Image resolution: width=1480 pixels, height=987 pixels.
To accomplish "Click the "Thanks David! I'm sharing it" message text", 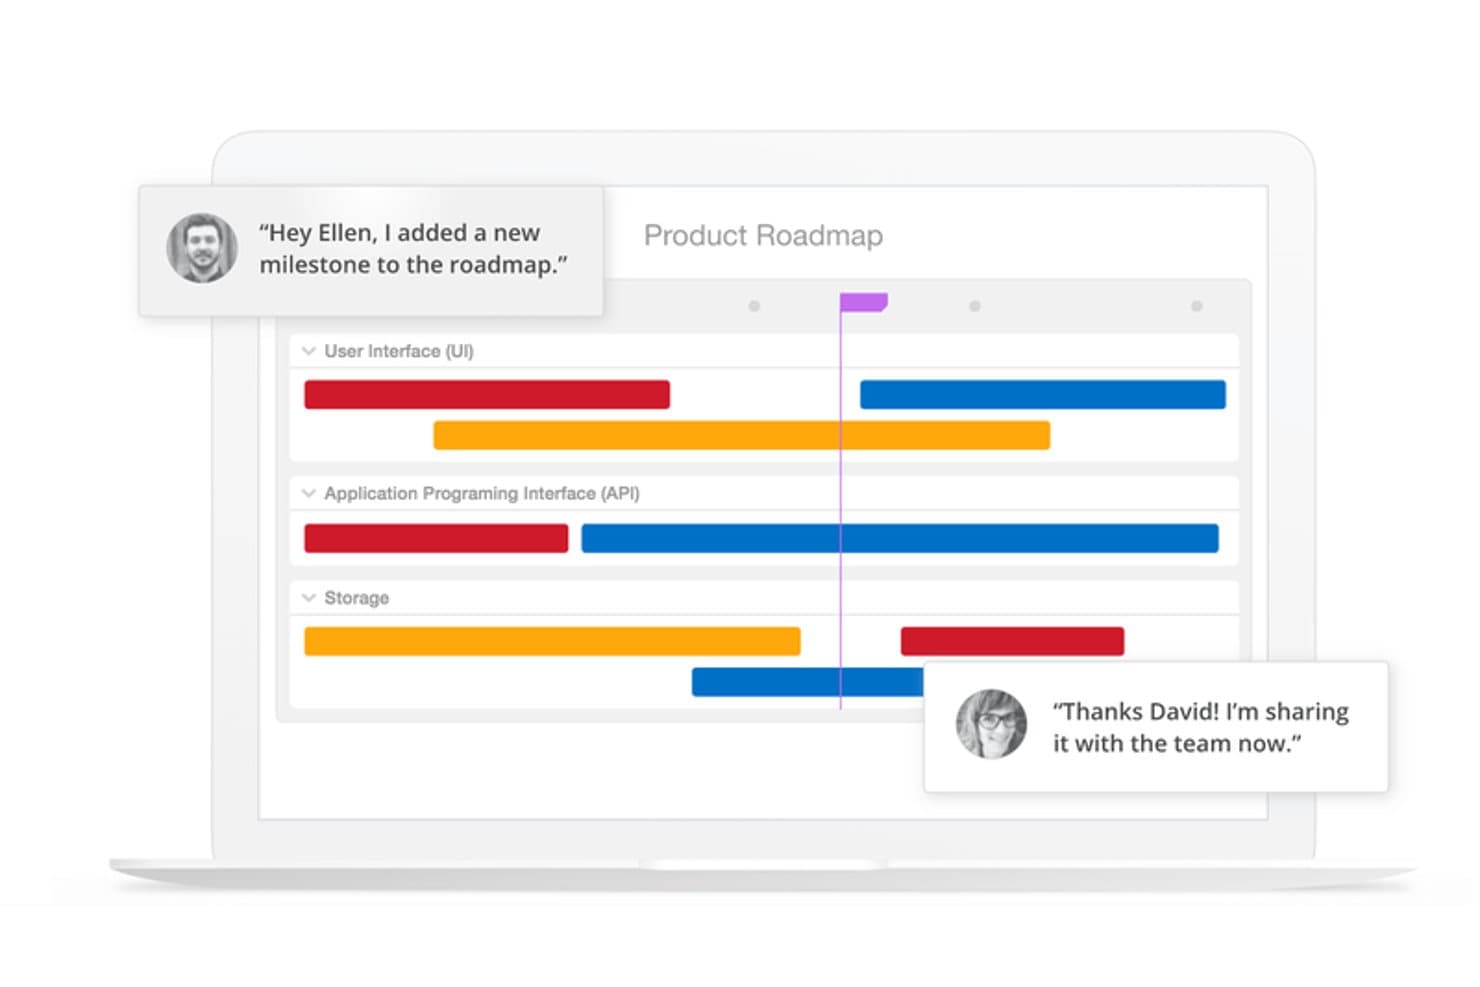I will [1200, 727].
